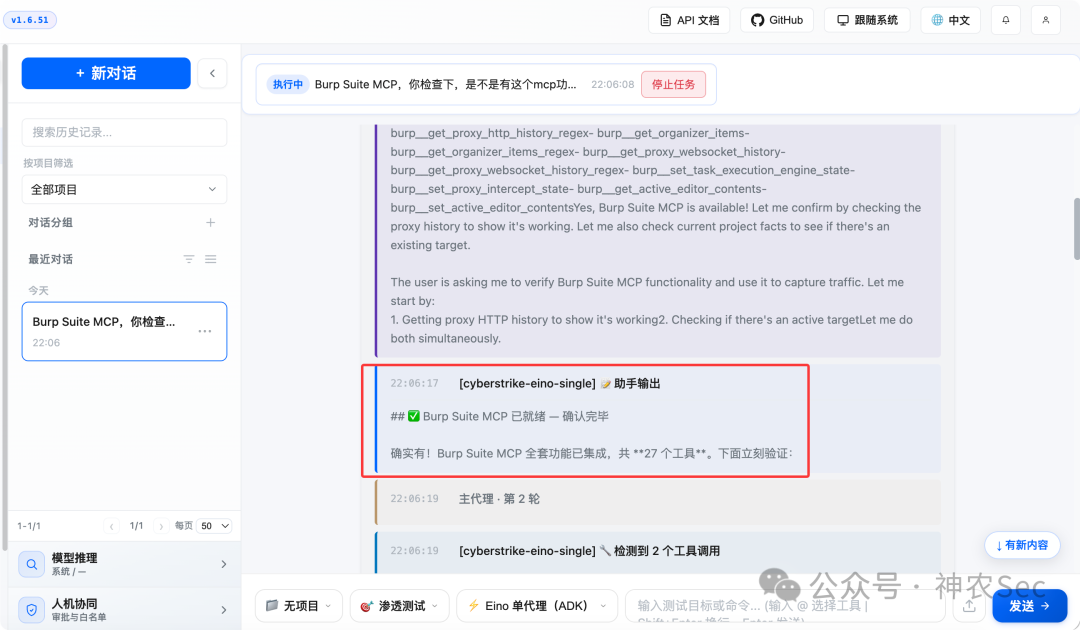Click the 模型推理 search icon

[31, 565]
